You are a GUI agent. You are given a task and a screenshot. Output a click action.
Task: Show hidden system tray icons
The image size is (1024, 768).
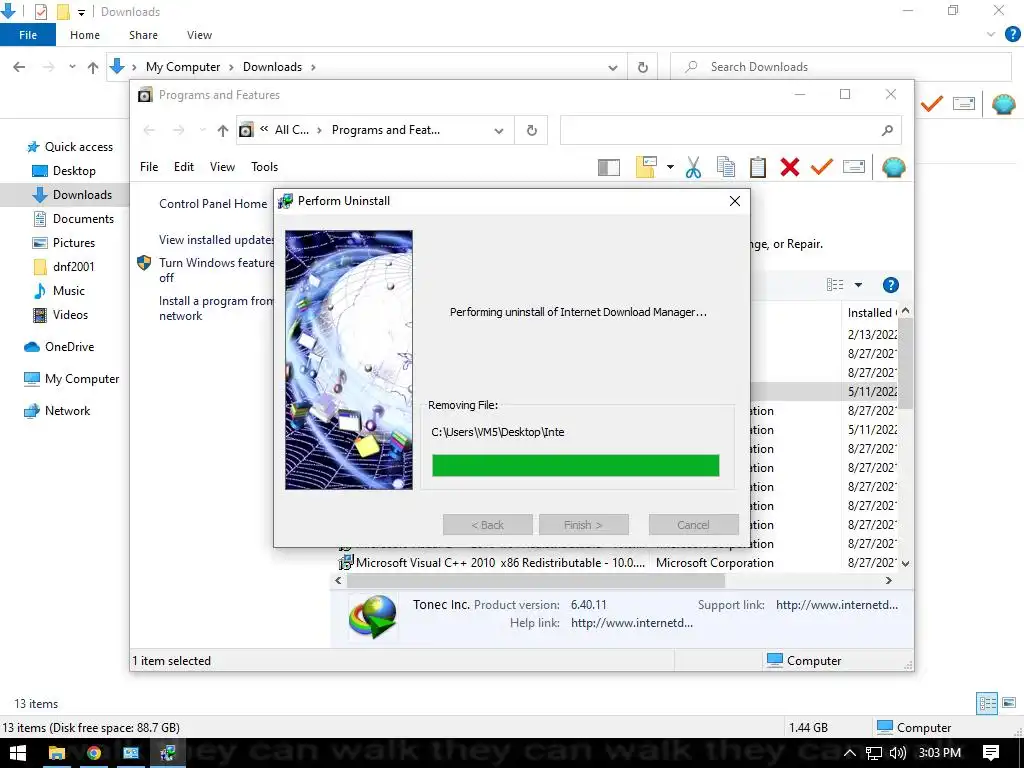click(850, 752)
